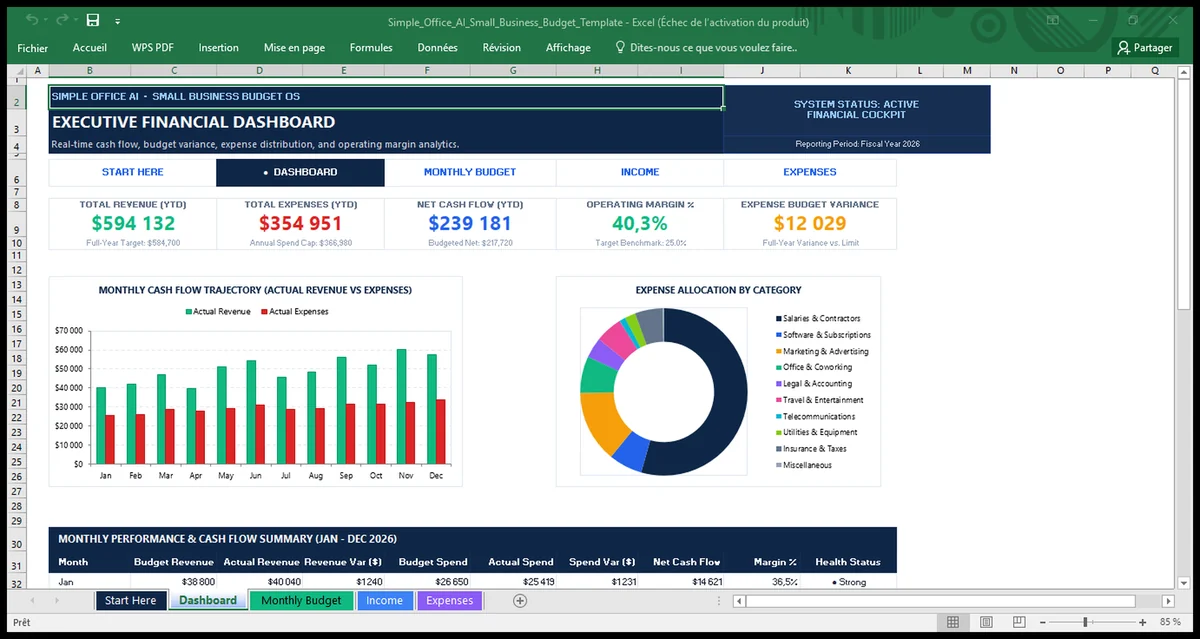This screenshot has height=639, width=1200.
Task: Open the Fichier menu
Action: 32,47
